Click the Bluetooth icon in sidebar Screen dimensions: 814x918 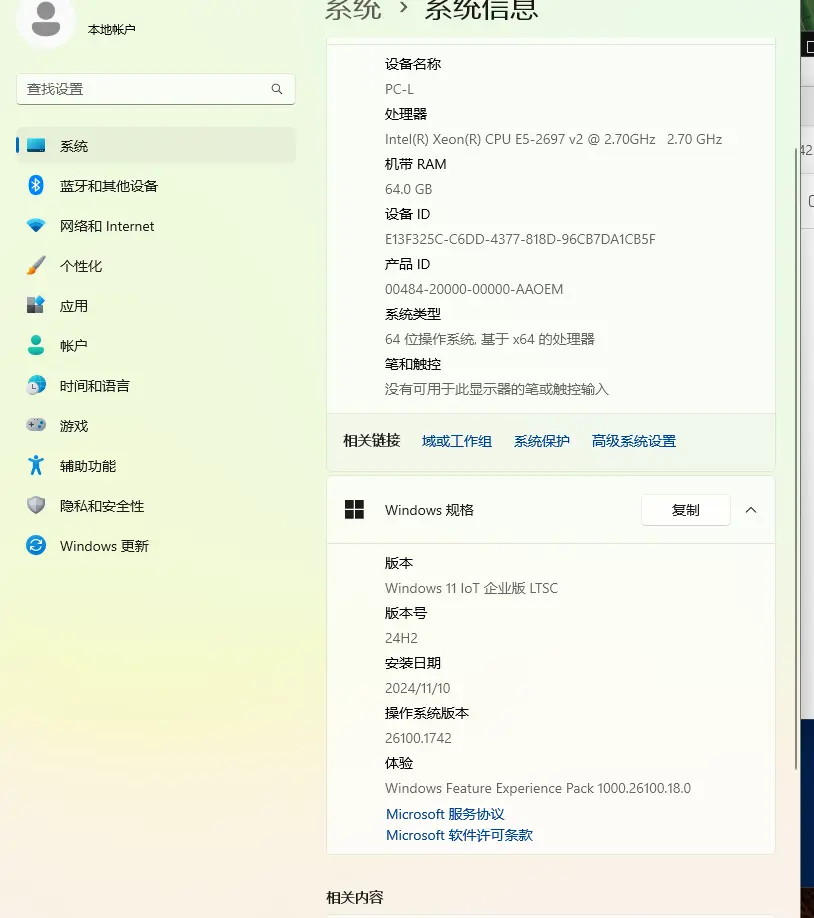tap(36, 186)
